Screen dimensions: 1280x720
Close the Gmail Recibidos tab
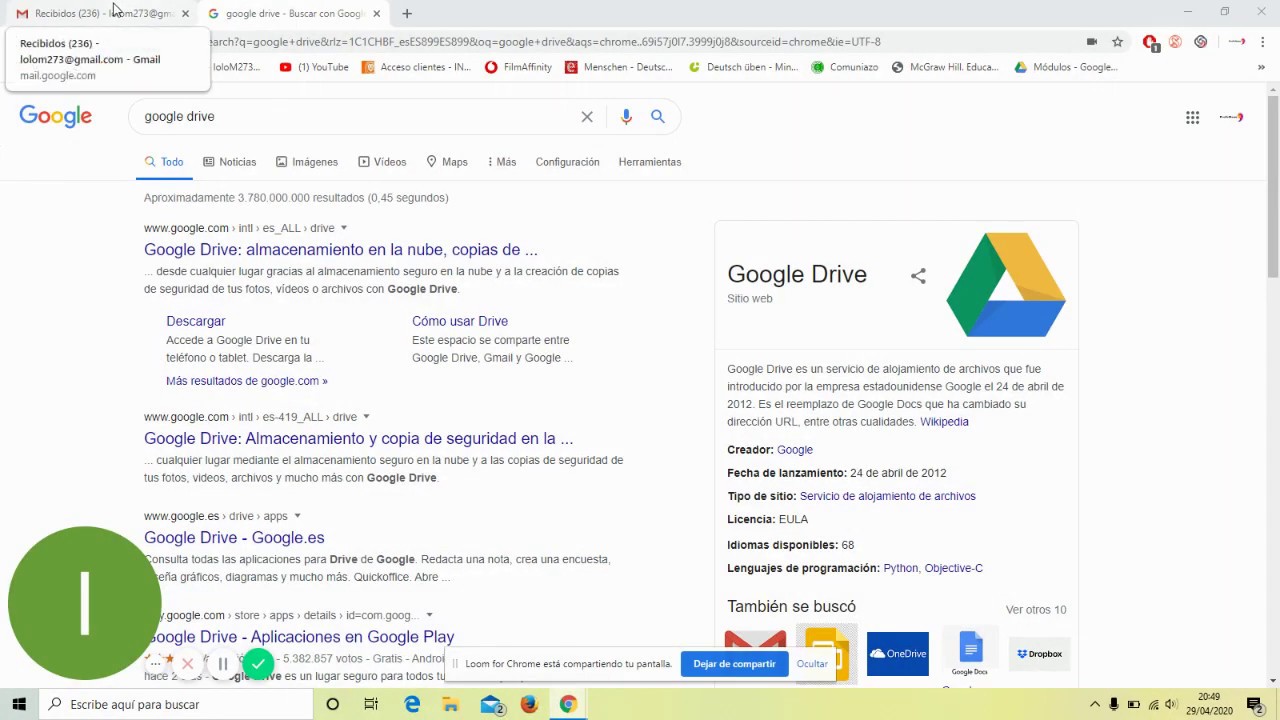click(185, 14)
